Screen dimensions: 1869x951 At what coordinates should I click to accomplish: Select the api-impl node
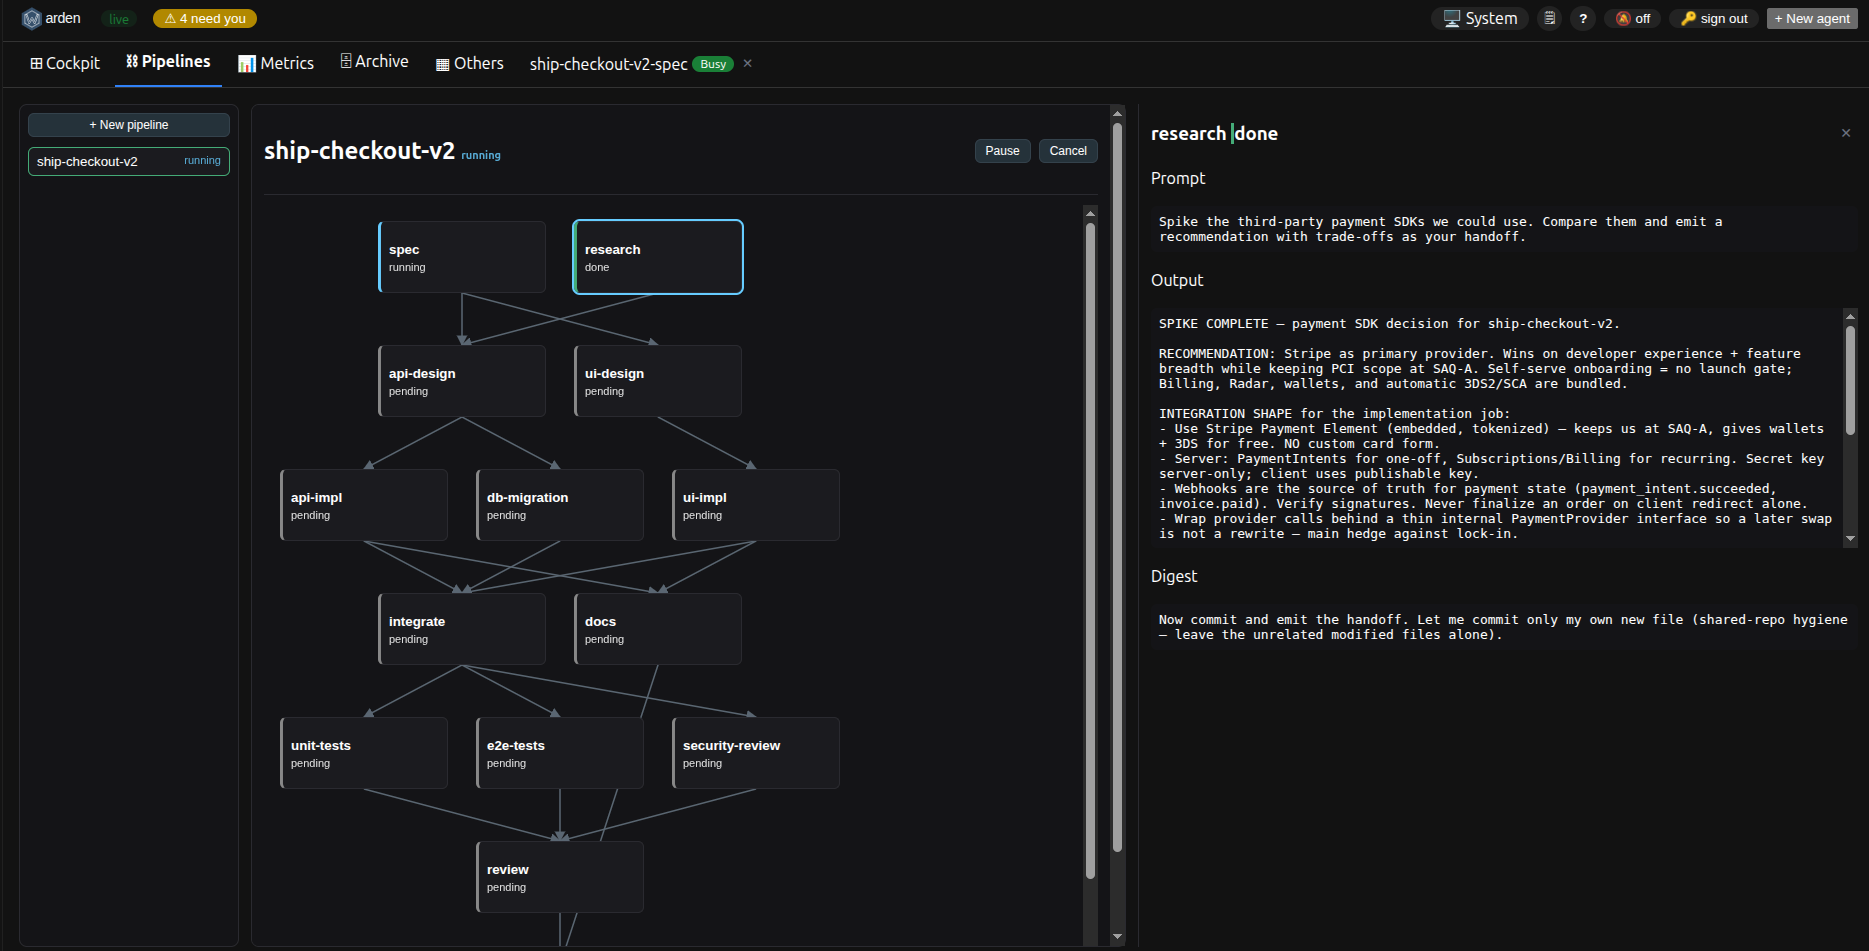coord(364,505)
